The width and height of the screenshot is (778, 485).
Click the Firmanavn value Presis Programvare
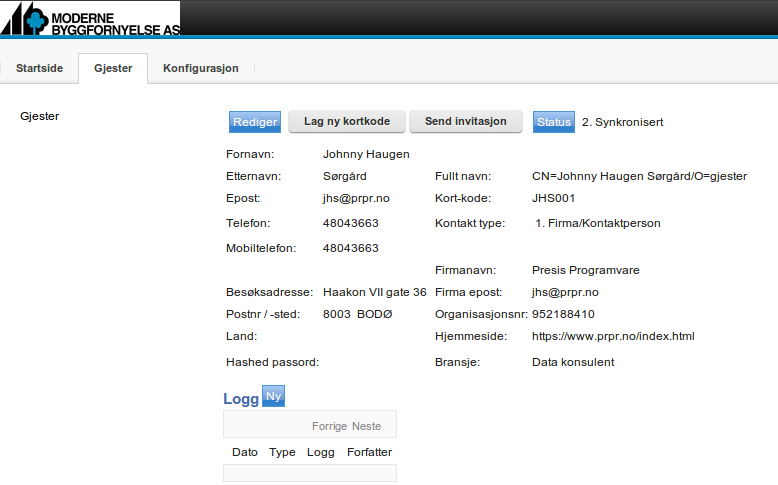click(585, 270)
